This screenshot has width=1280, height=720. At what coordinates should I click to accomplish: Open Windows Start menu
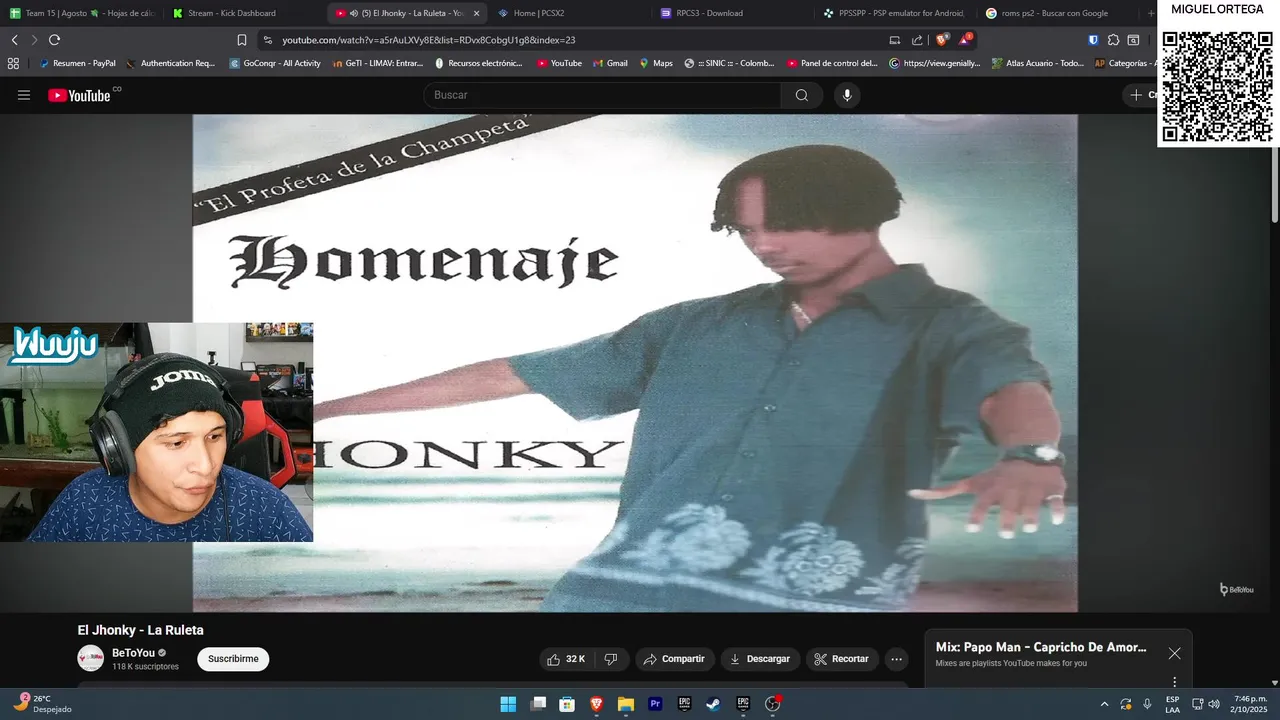[x=508, y=704]
